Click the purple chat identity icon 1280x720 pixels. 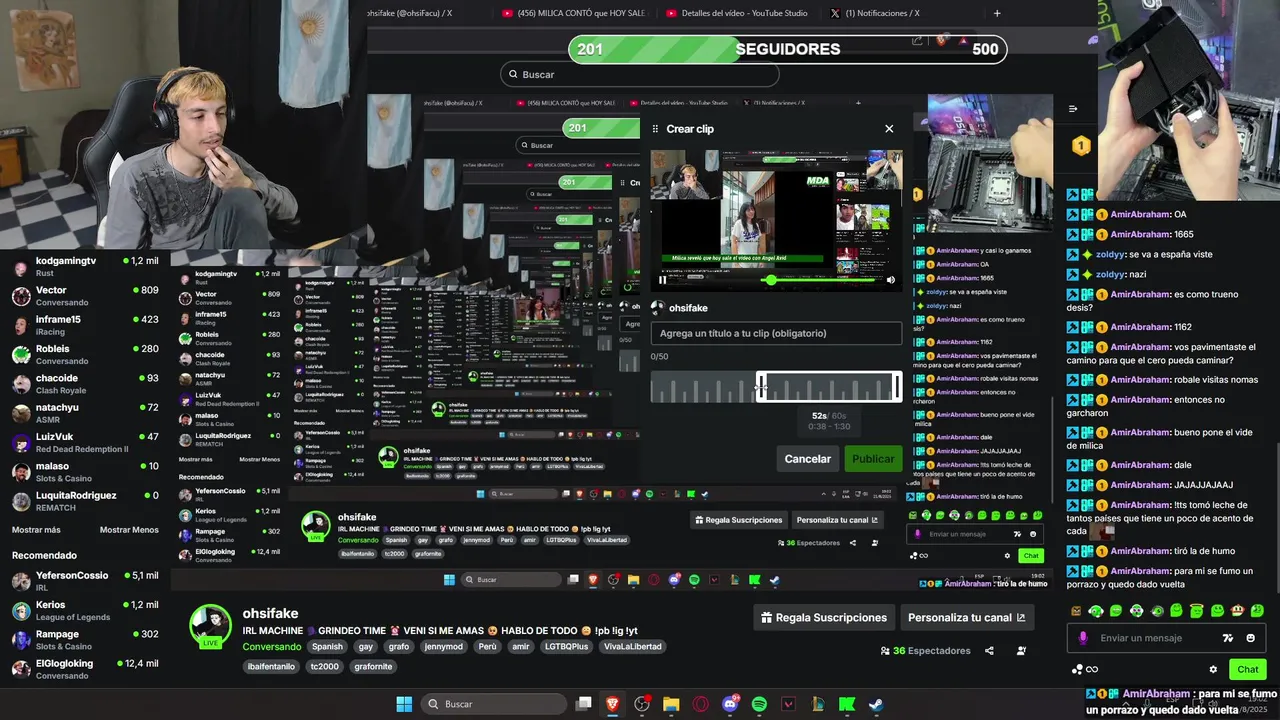tap(1083, 638)
